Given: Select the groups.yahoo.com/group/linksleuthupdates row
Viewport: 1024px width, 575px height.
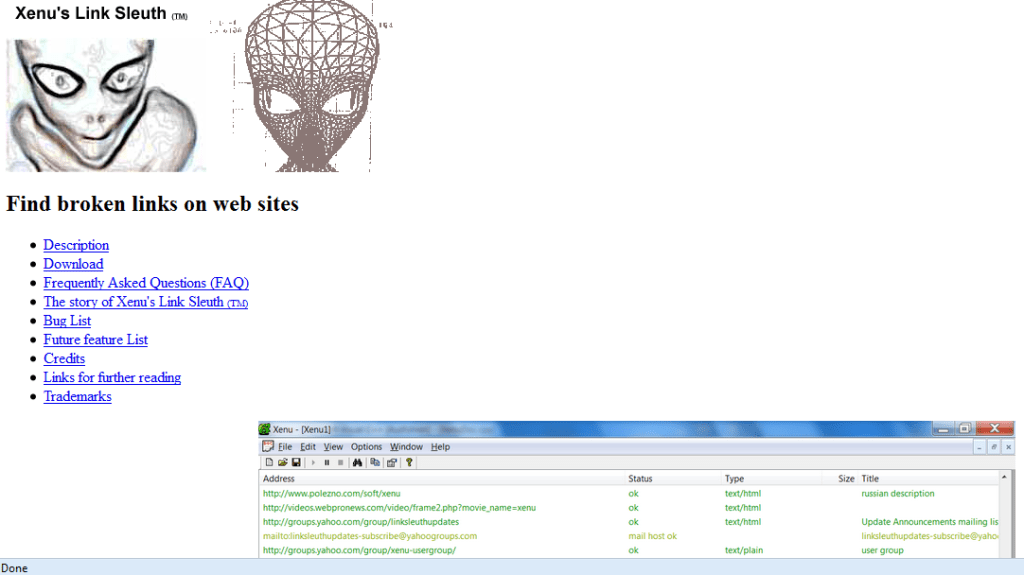Looking at the screenshot, I should (x=629, y=522).
